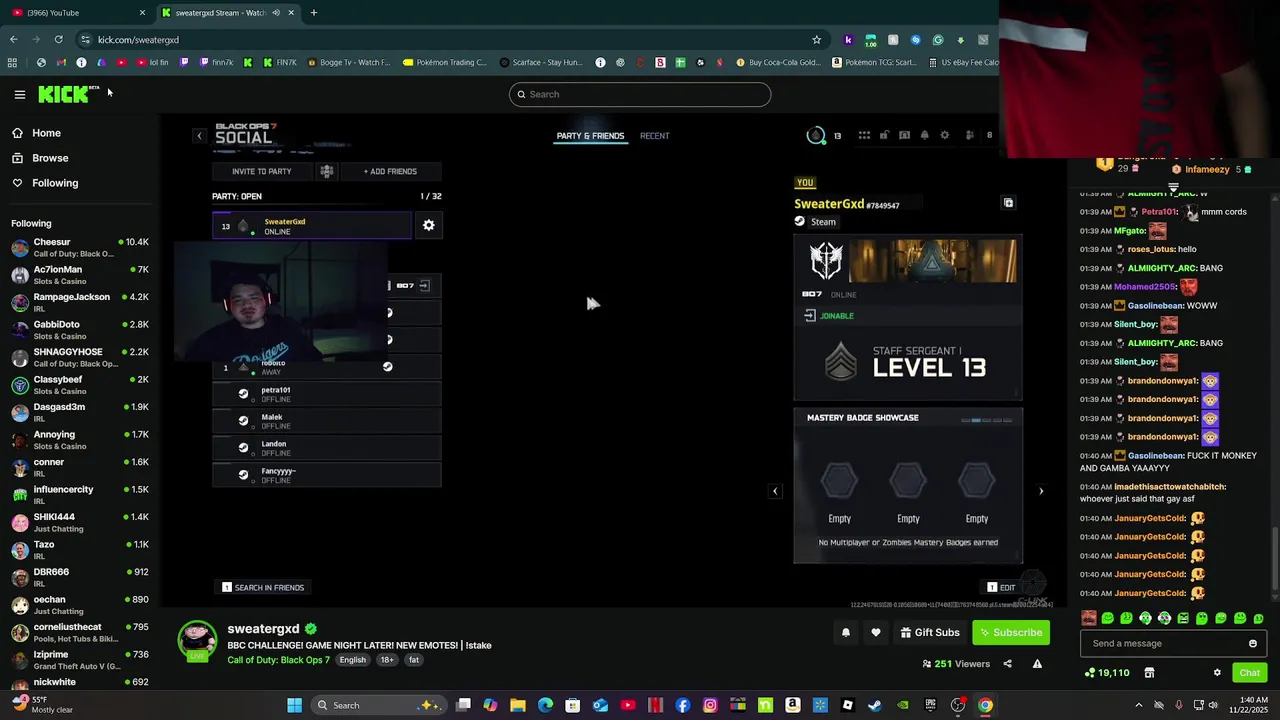The height and width of the screenshot is (720, 1280).
Task: Click the 'fat' stream tag
Action: point(413,660)
